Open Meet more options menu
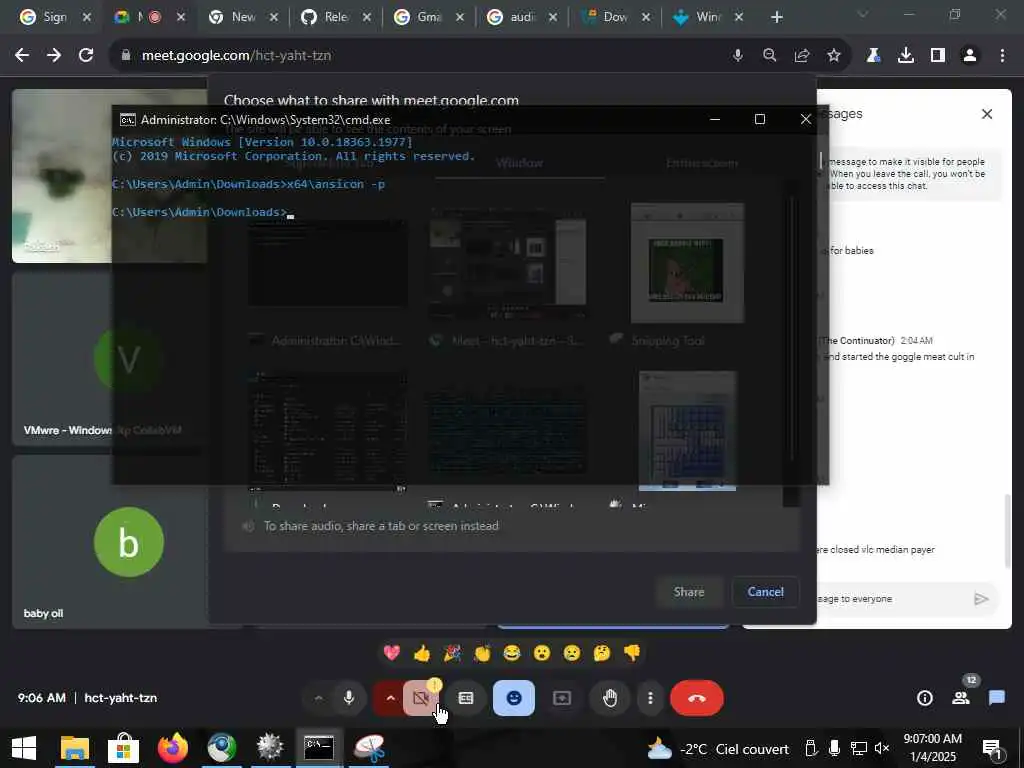The image size is (1024, 768). pyautogui.click(x=650, y=698)
